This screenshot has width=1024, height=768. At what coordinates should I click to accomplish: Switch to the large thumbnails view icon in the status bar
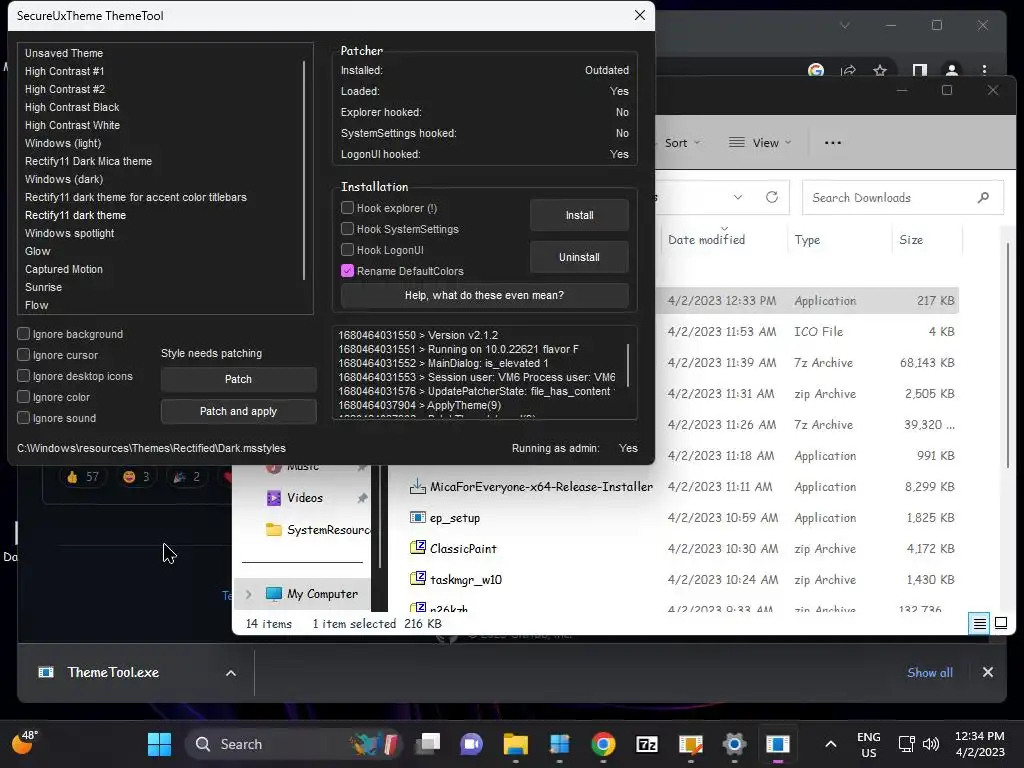(x=1000, y=624)
